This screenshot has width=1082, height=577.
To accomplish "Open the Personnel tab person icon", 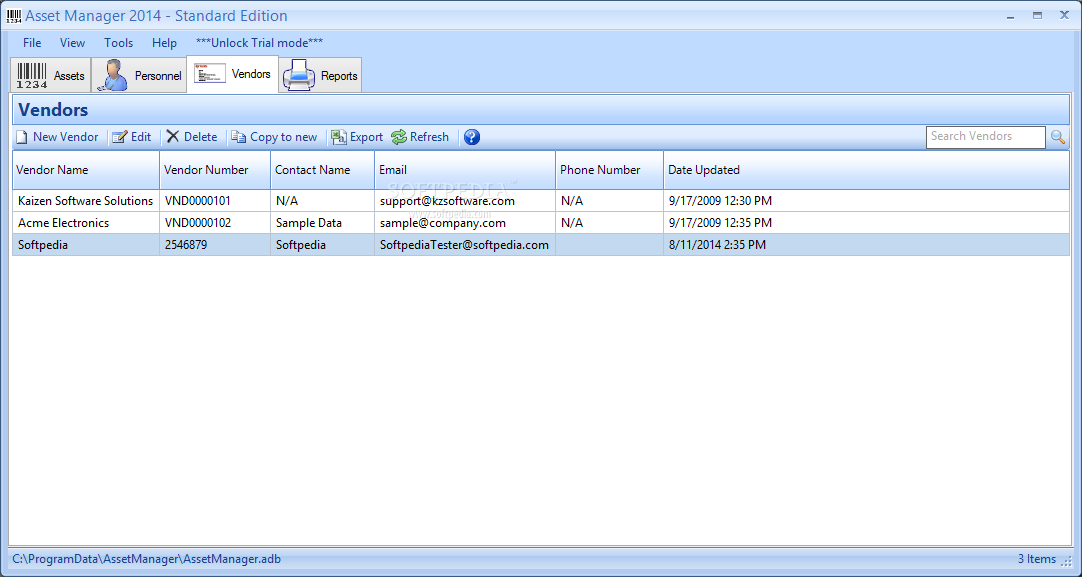I will (112, 75).
